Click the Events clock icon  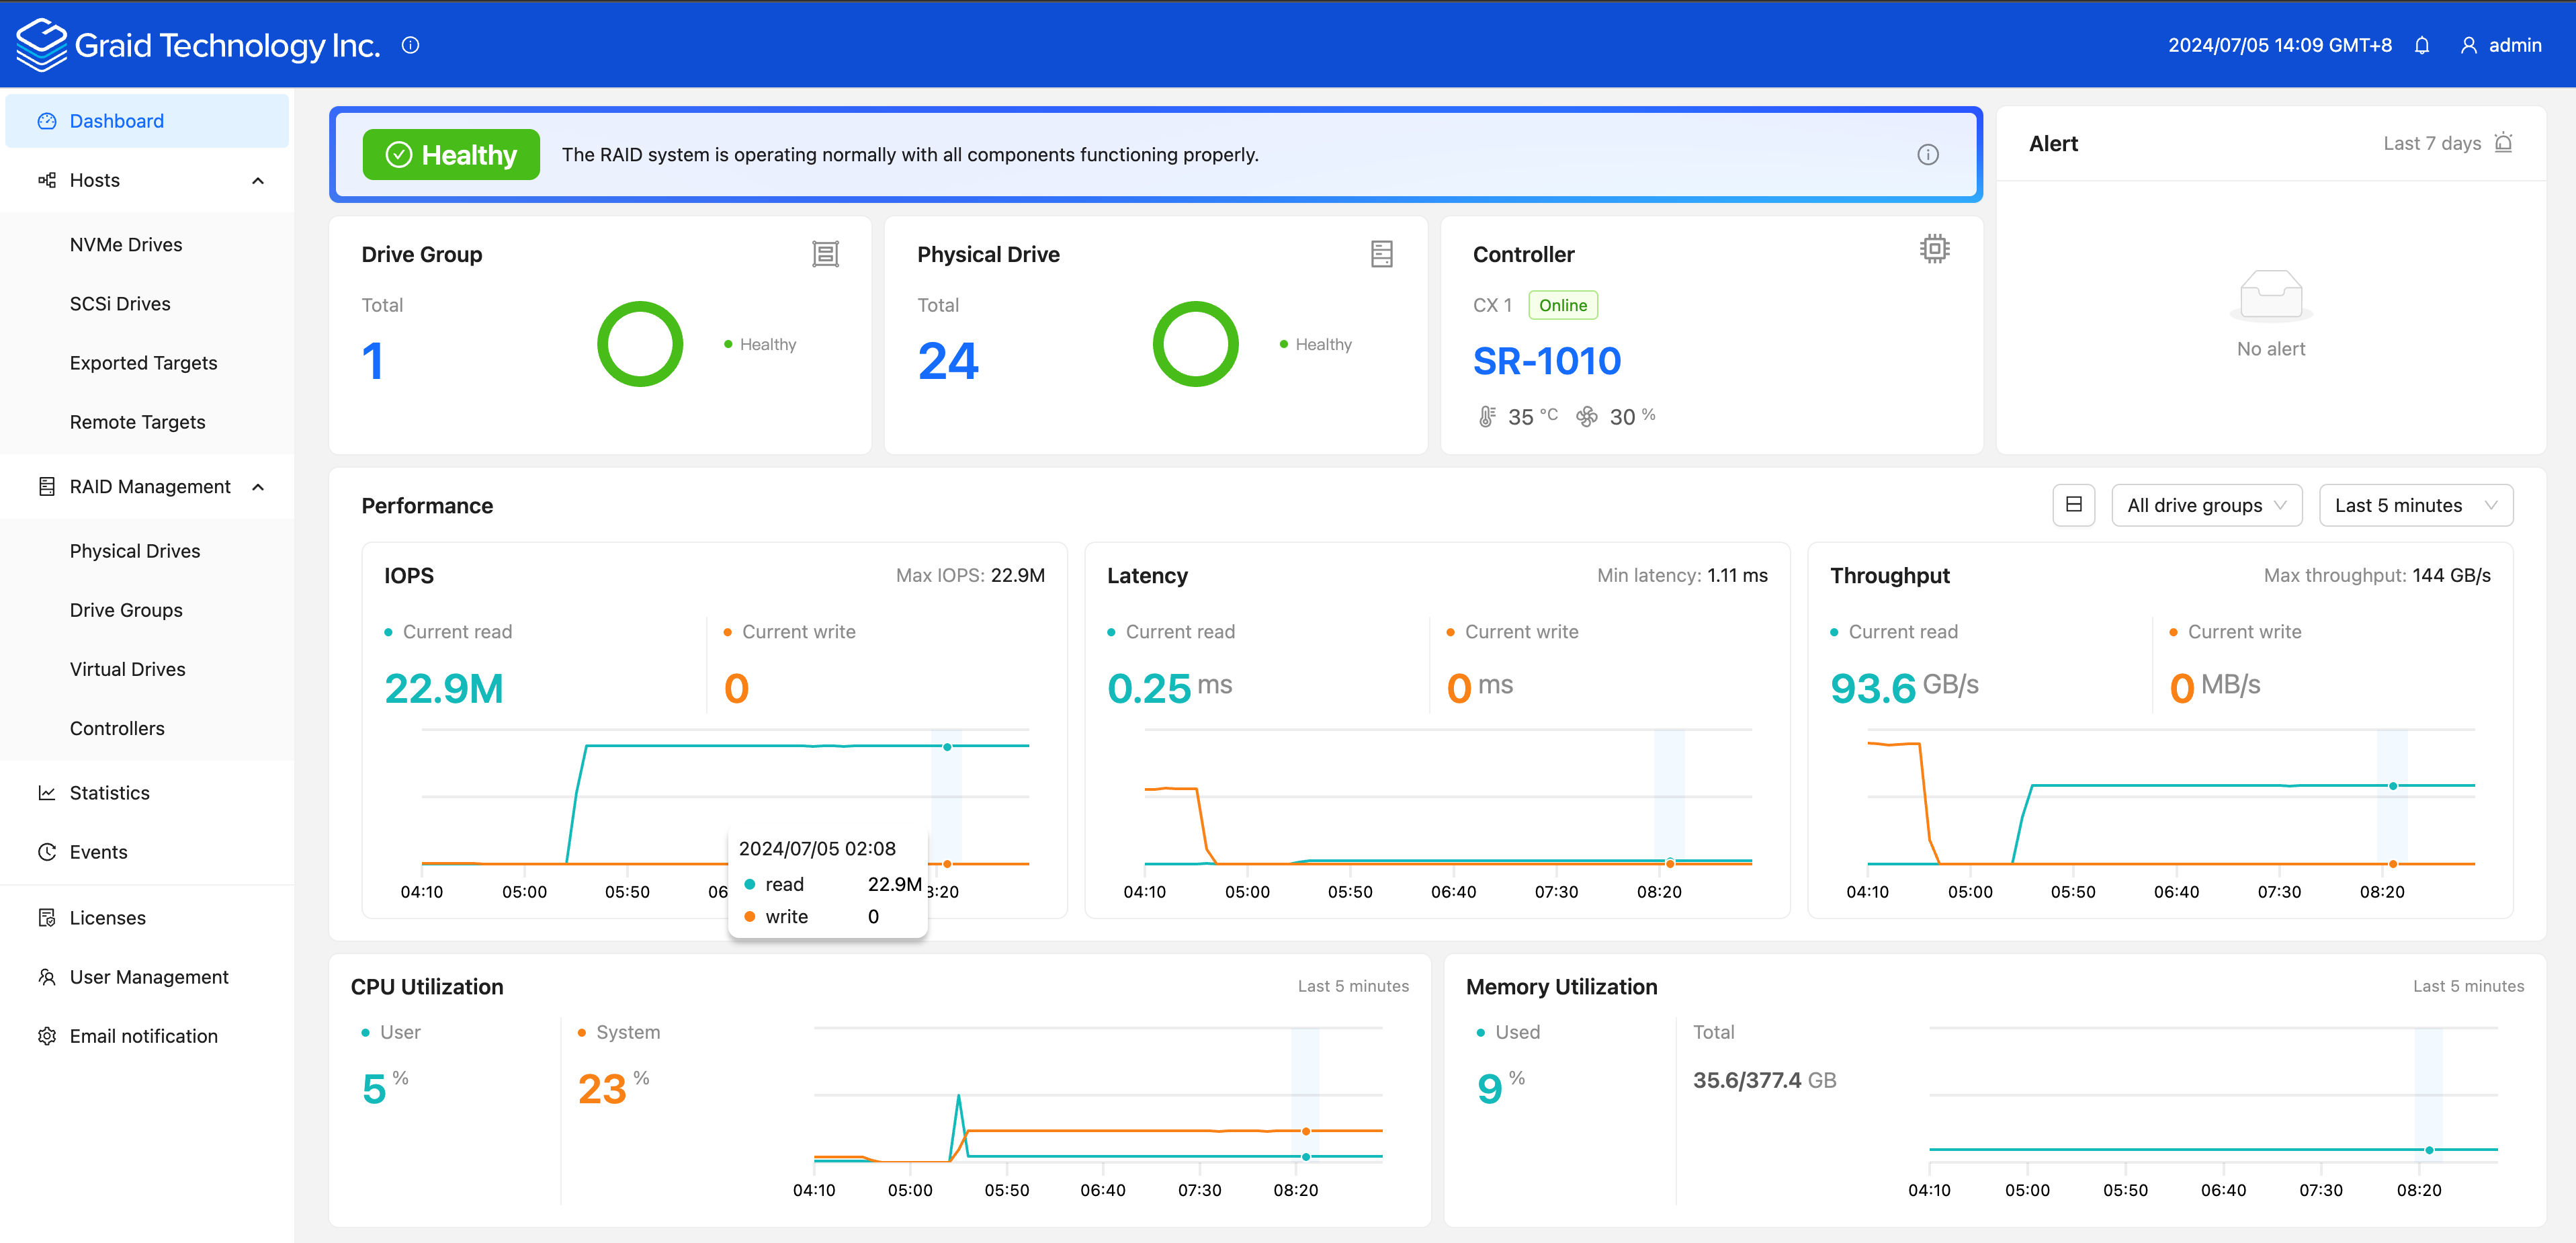pos(47,851)
